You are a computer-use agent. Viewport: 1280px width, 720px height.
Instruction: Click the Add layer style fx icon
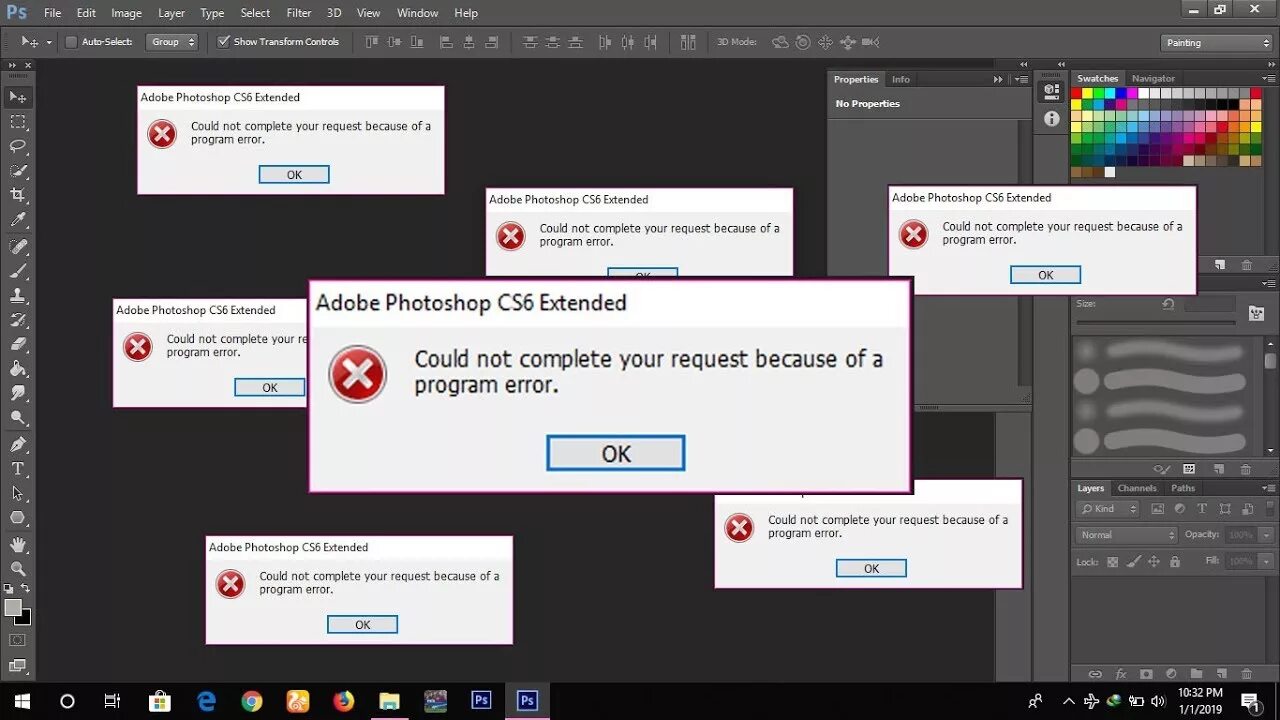pos(1120,675)
